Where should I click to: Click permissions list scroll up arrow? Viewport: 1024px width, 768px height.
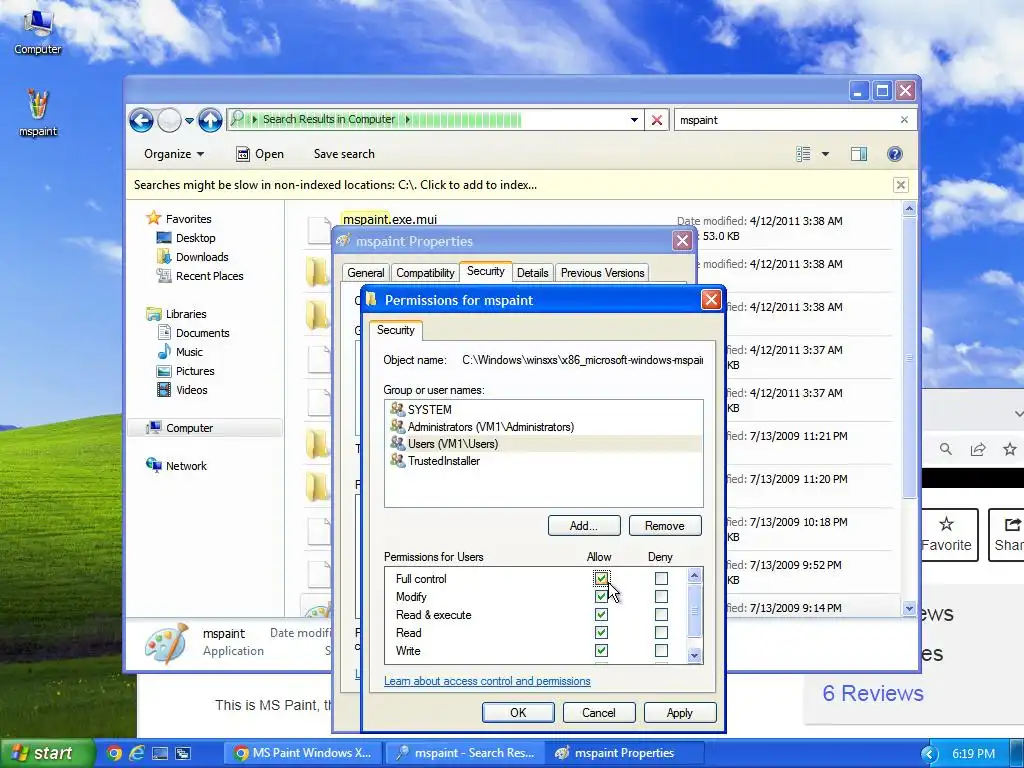coord(694,575)
